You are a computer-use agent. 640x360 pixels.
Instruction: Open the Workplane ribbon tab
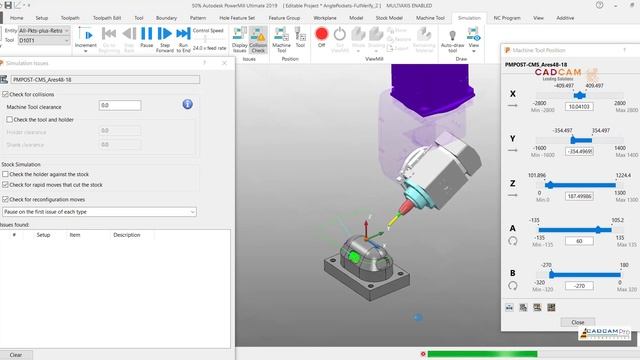[x=325, y=18]
